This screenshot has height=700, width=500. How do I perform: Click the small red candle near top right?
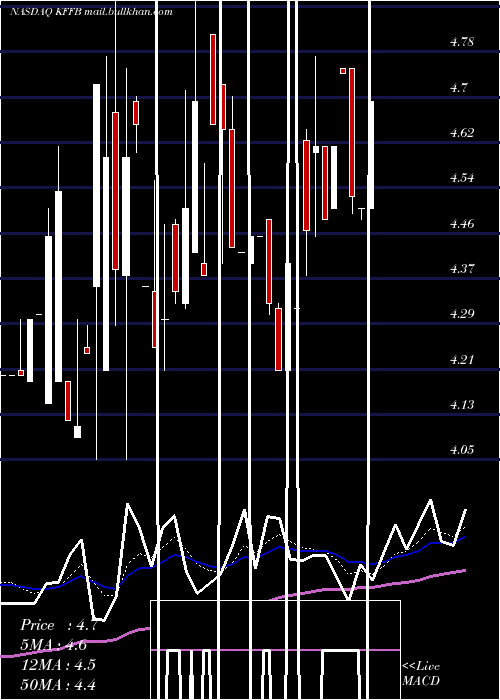343,71
